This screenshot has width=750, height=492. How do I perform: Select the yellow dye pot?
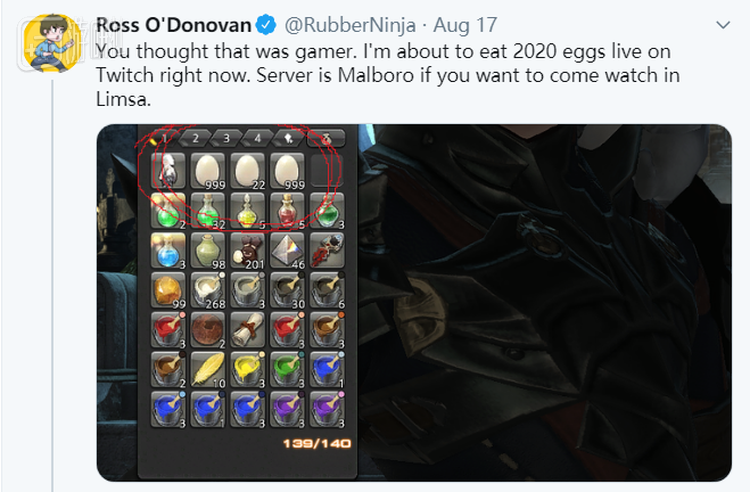pos(247,370)
